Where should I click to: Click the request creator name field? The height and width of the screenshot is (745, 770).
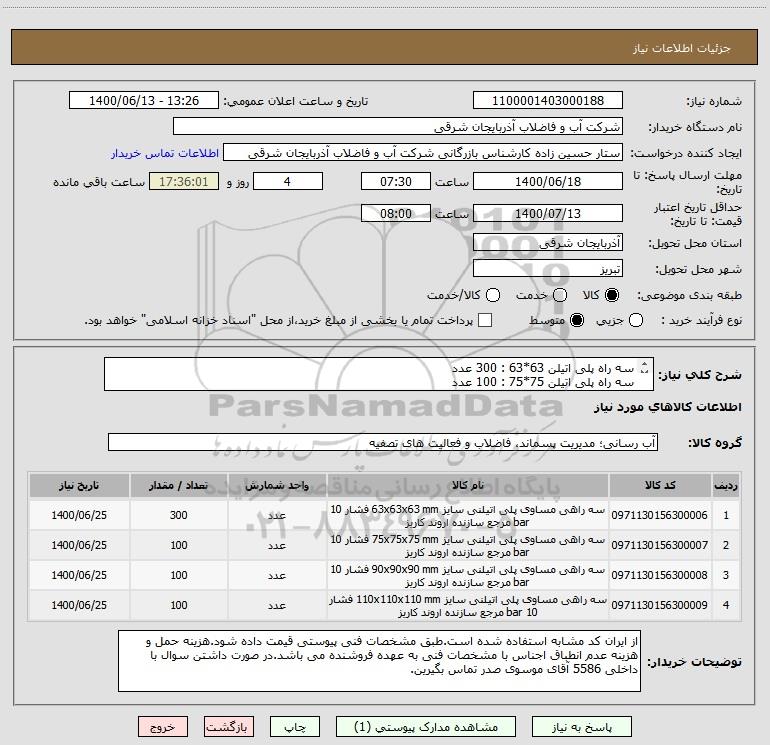click(423, 153)
